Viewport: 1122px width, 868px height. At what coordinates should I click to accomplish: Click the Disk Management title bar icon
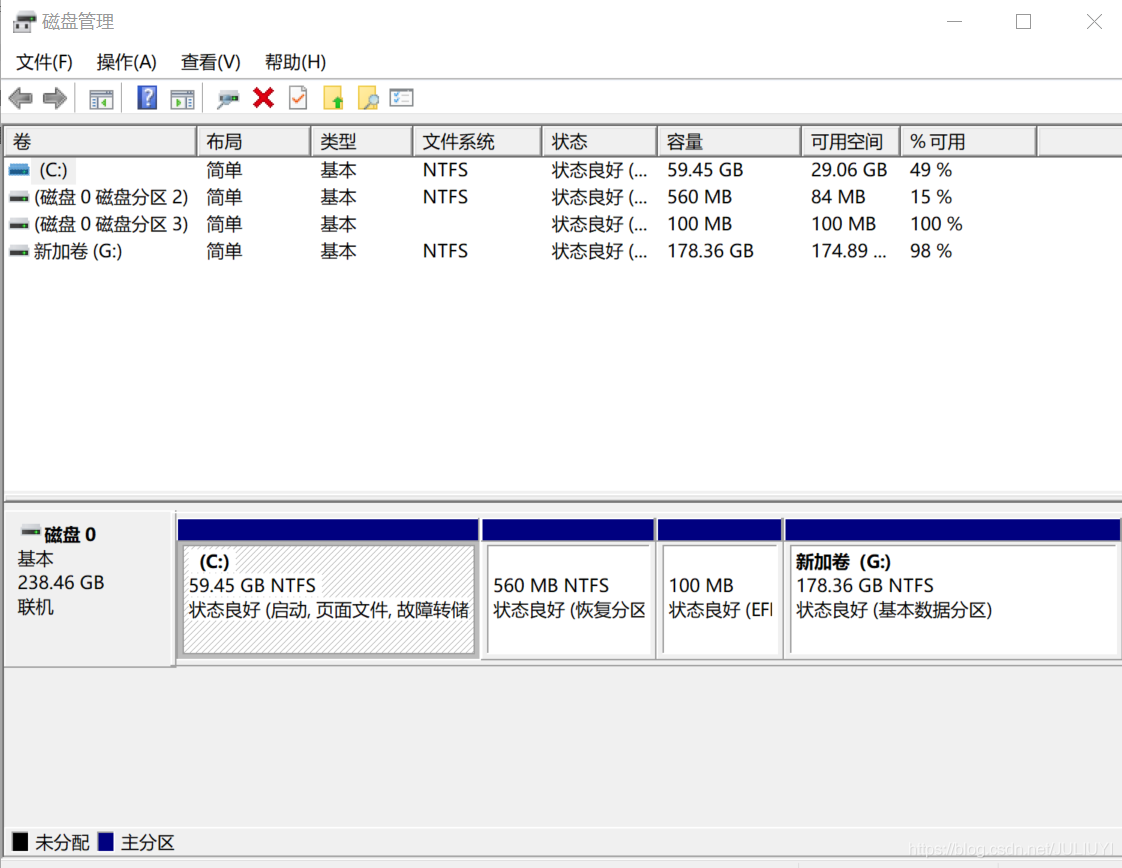tap(24, 21)
